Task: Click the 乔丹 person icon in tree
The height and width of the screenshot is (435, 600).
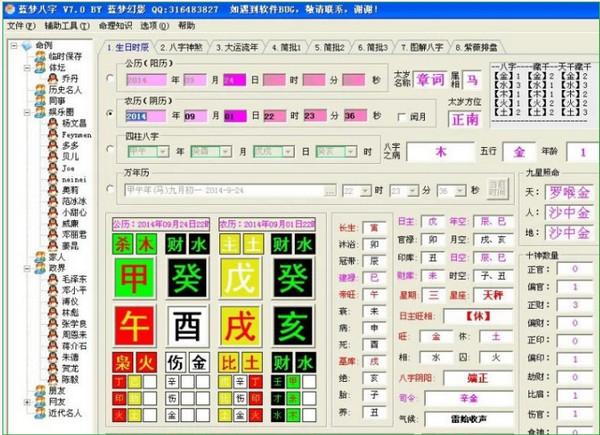Action: coord(52,78)
